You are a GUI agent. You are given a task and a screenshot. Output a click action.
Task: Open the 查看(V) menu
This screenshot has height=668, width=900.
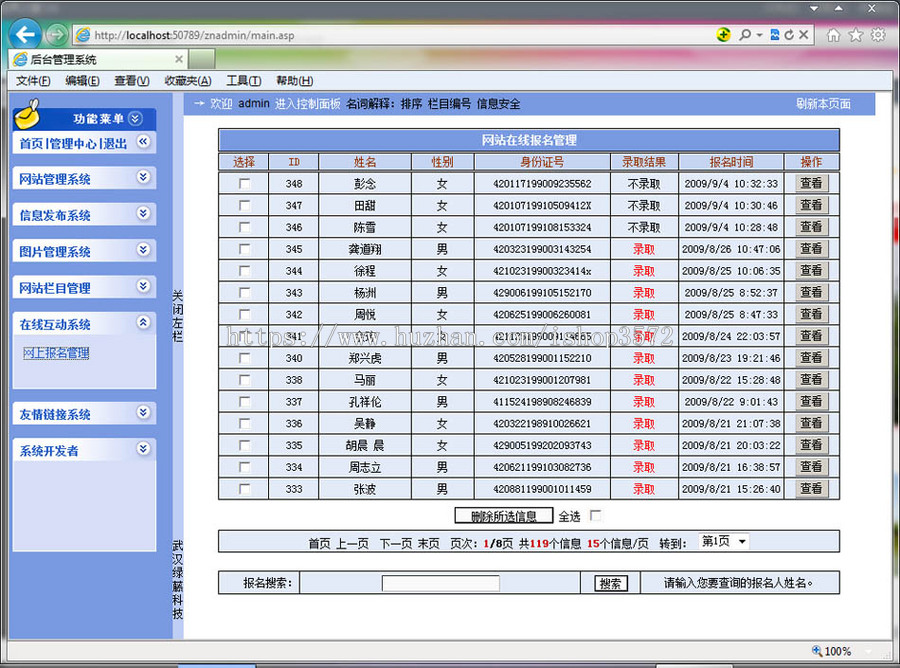click(x=132, y=81)
